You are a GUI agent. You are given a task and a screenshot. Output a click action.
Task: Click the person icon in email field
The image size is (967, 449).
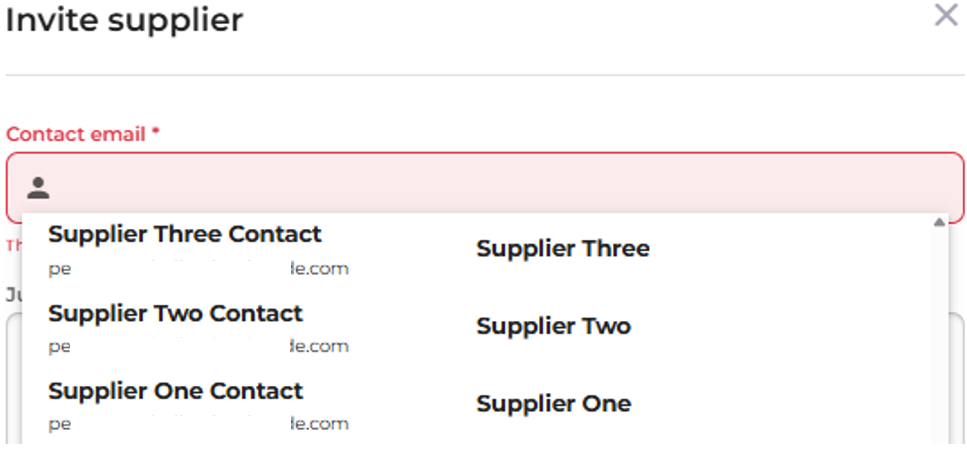tap(38, 187)
